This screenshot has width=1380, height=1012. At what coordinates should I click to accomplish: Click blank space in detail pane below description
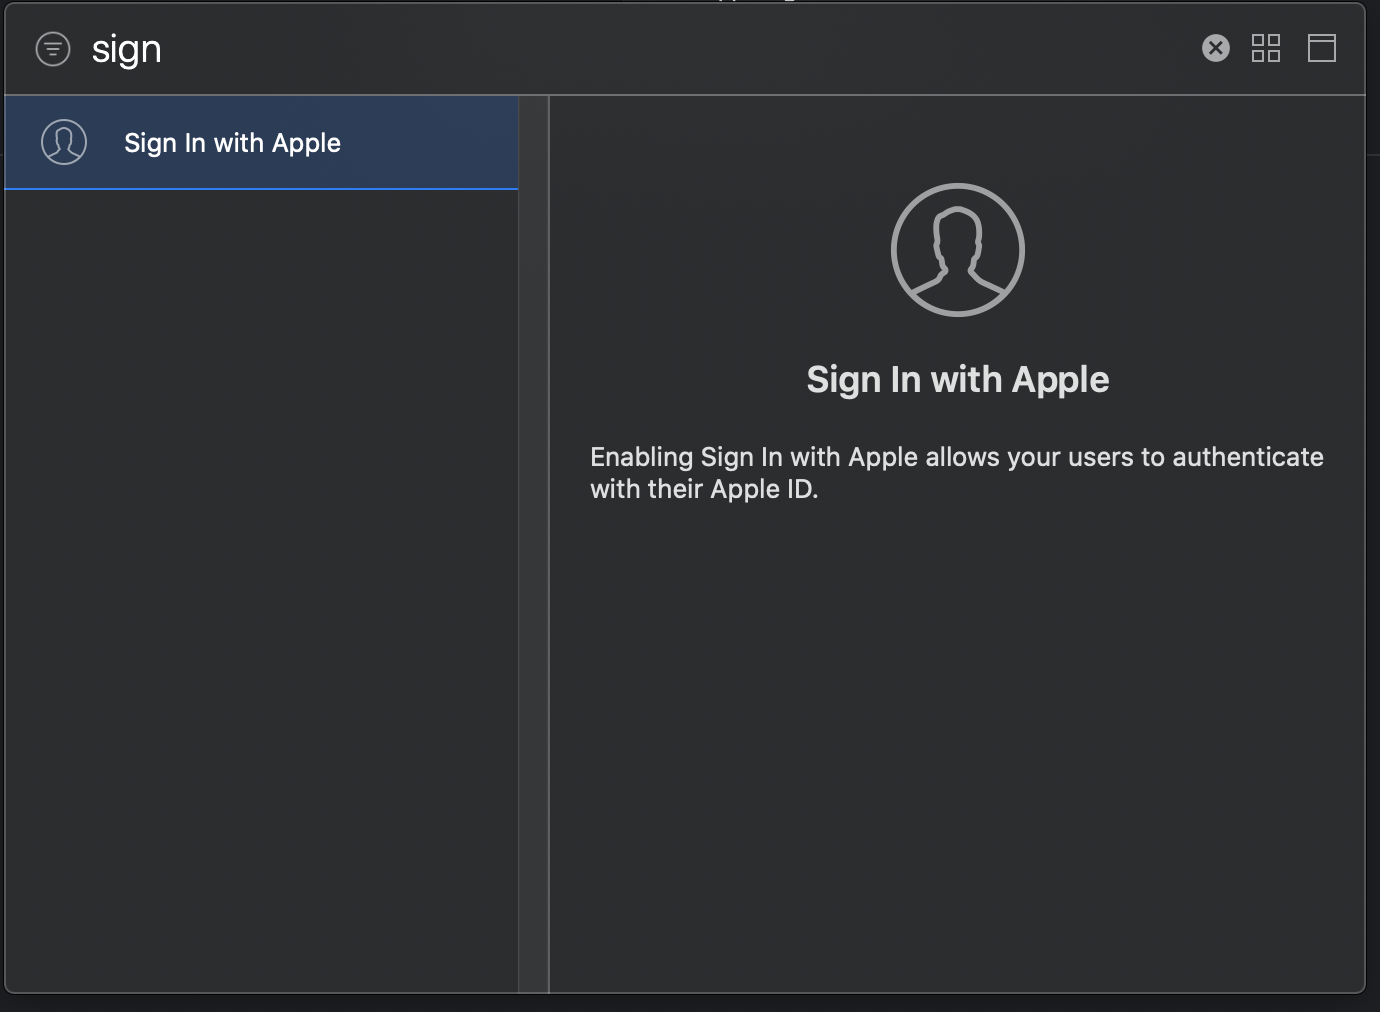(956, 740)
